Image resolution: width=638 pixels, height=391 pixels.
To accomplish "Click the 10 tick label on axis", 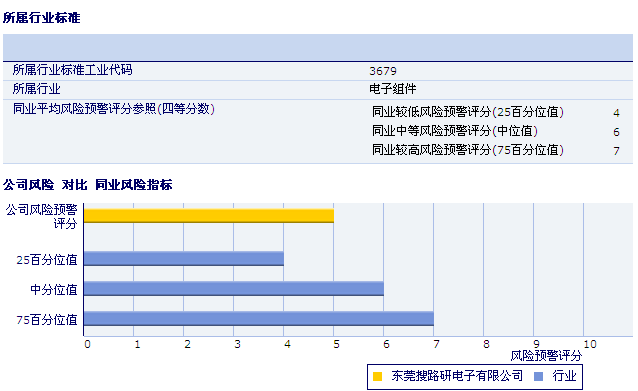I will tap(590, 344).
